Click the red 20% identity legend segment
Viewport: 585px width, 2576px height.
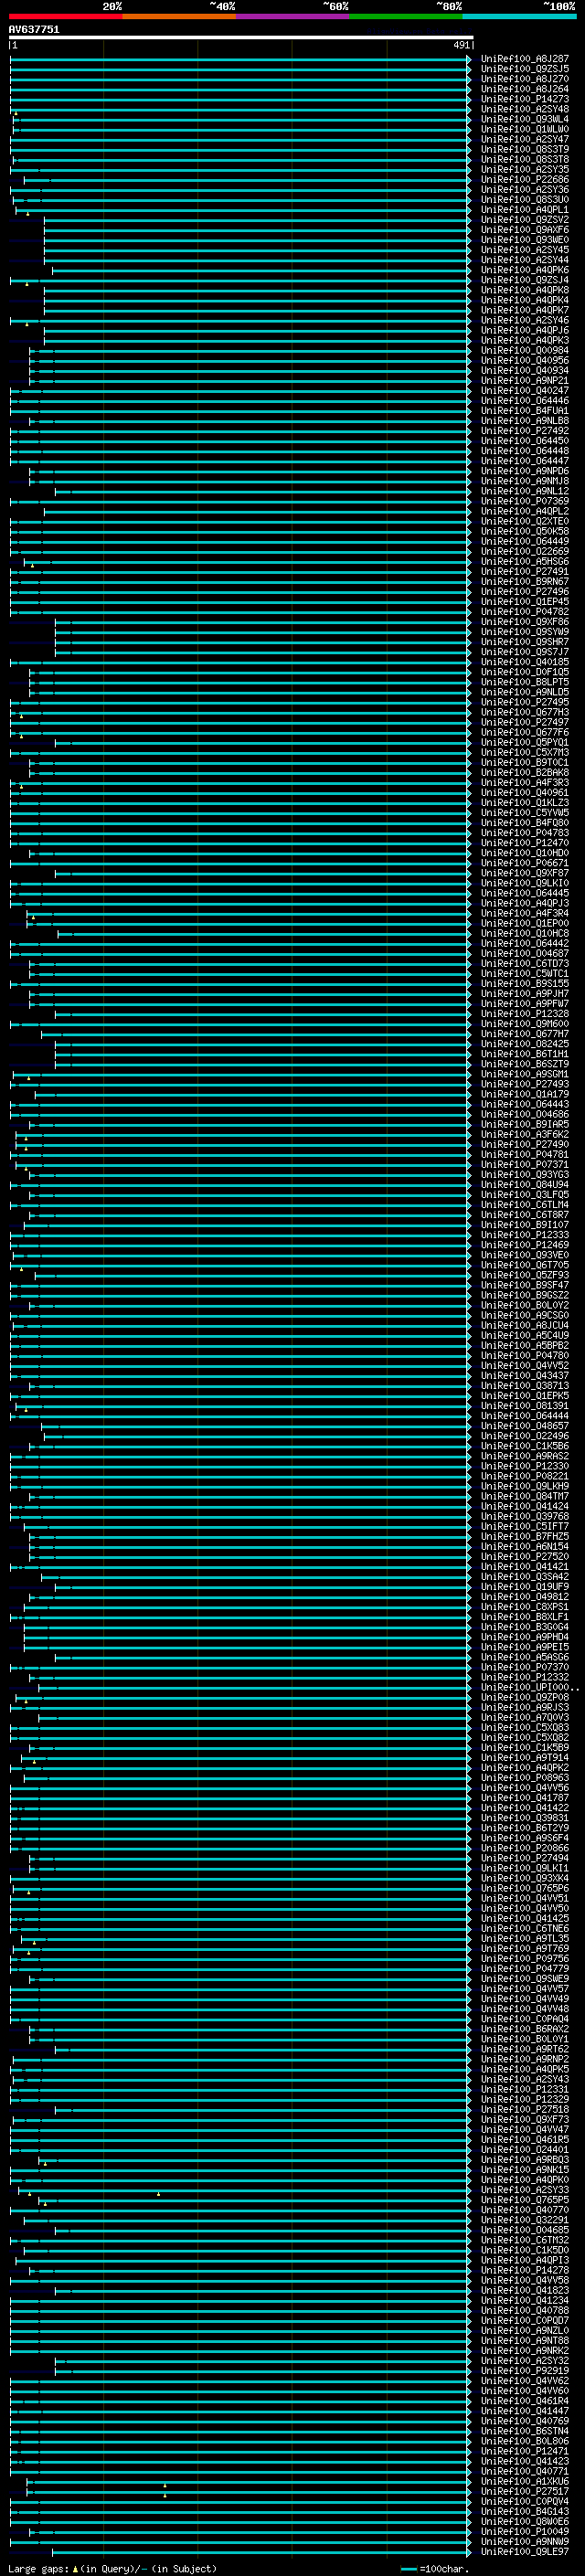point(65,16)
